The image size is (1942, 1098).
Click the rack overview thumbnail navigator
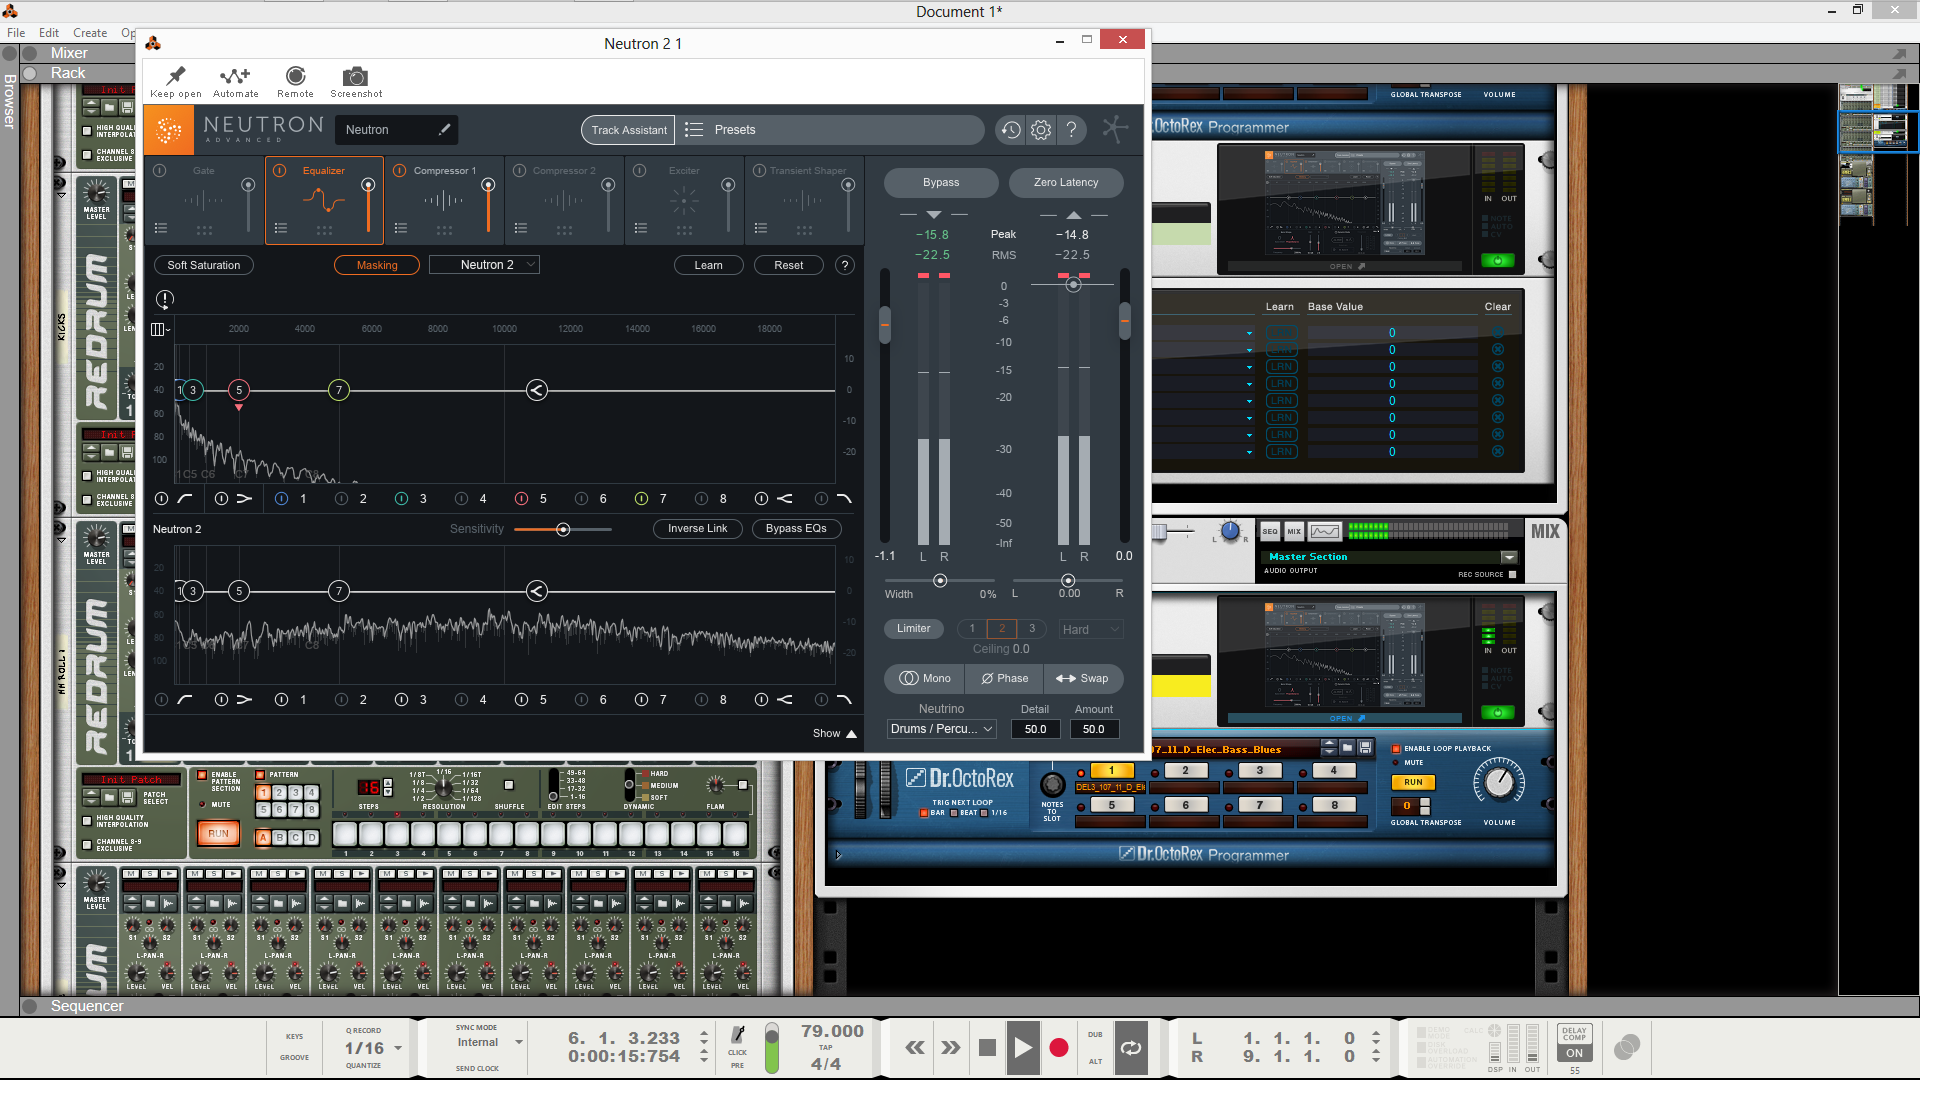1877,131
